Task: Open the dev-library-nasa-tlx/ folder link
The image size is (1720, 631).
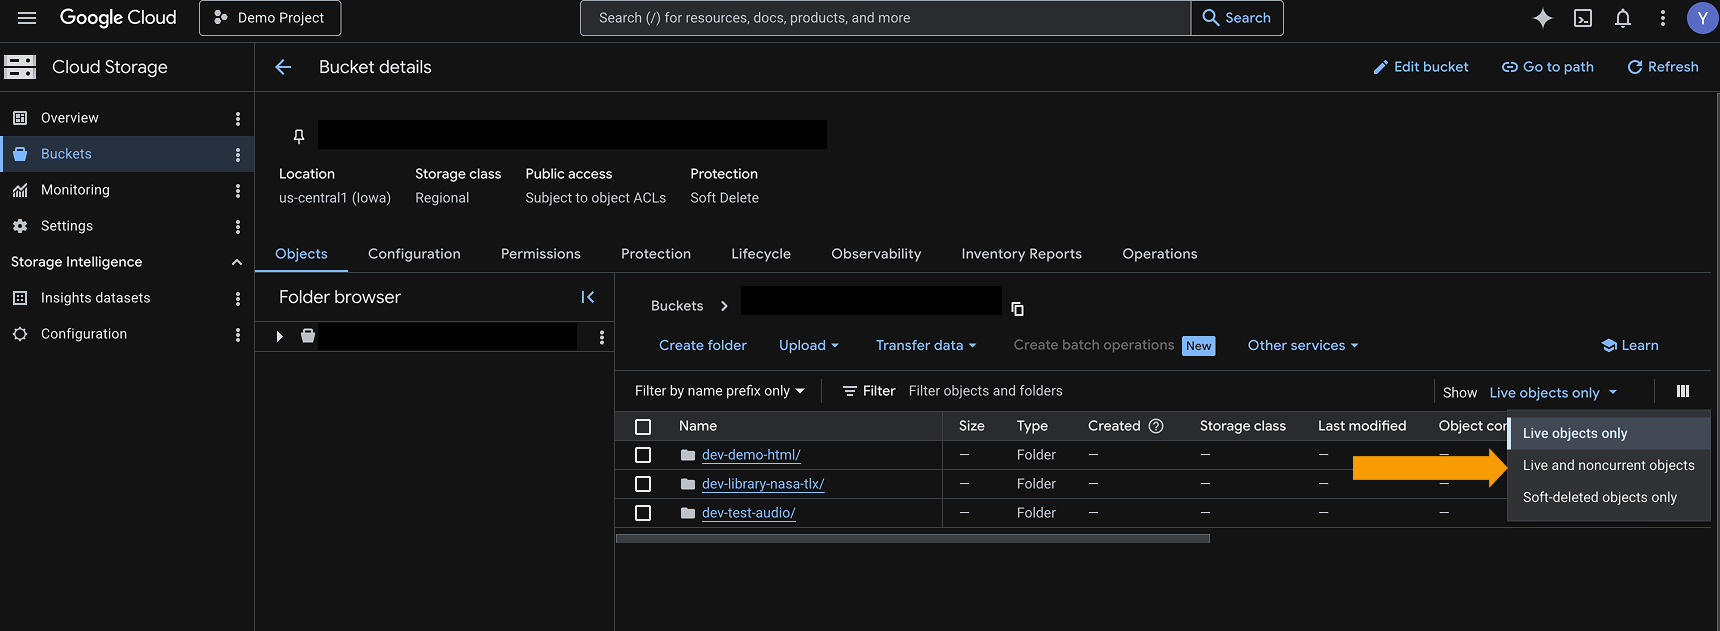Action: coord(763,484)
